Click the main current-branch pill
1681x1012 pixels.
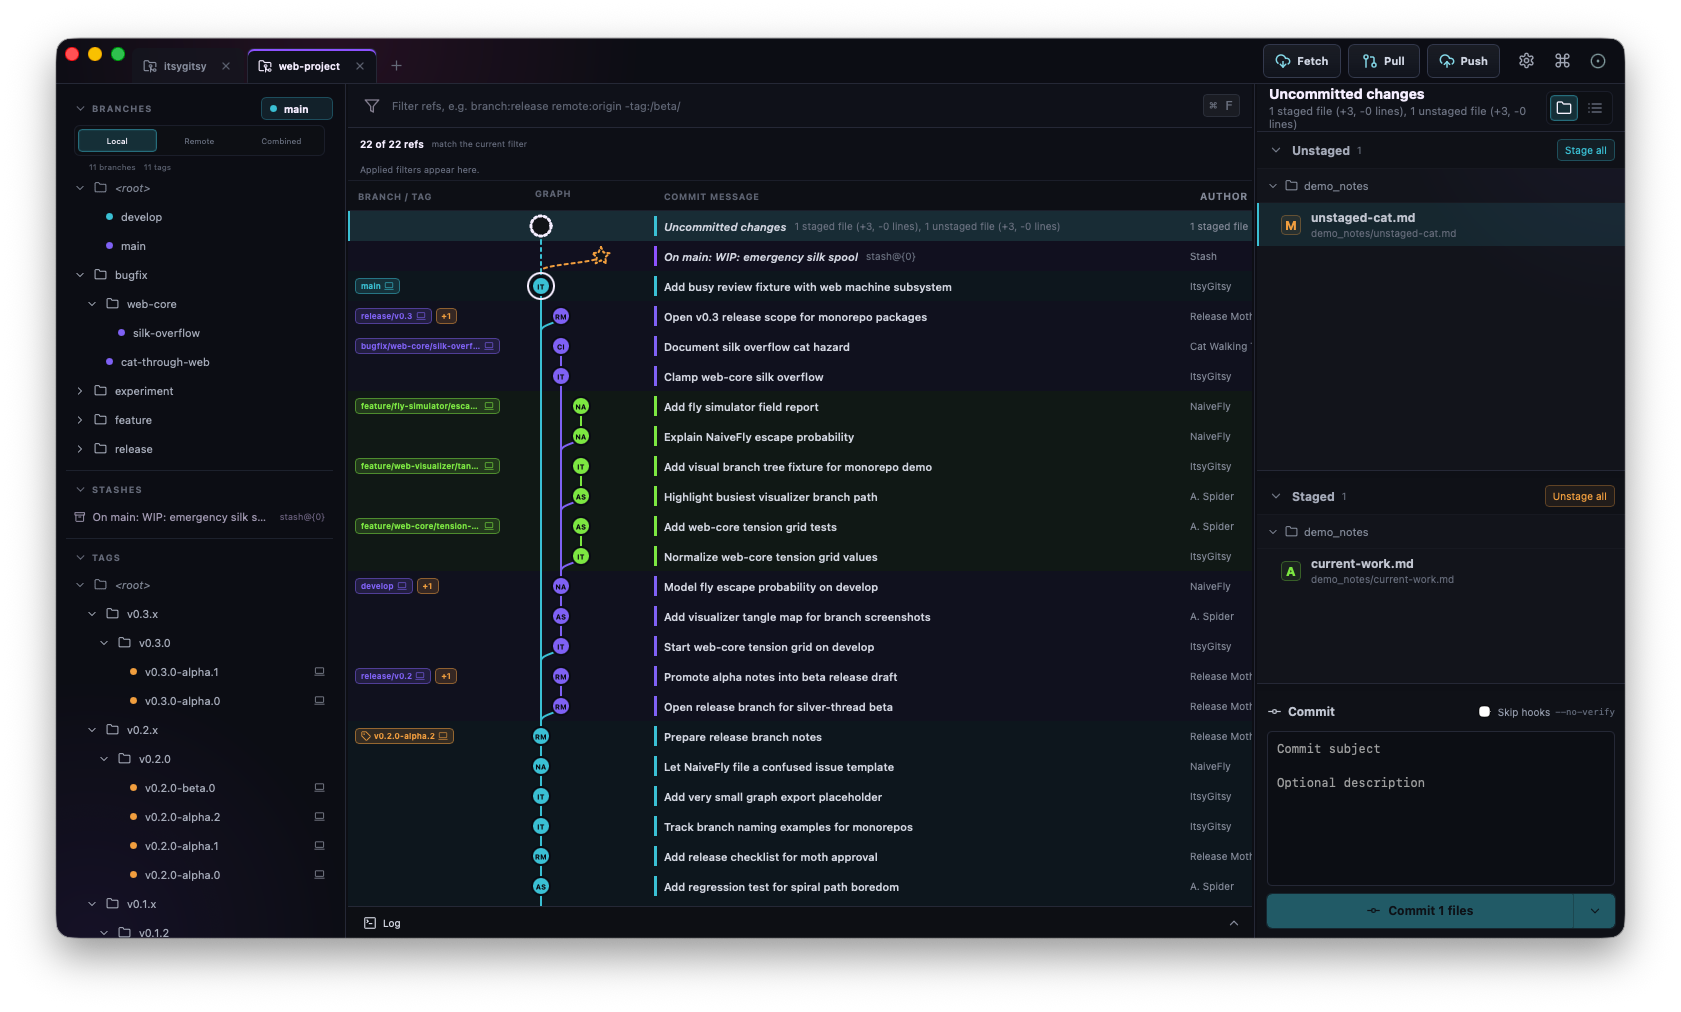coord(296,109)
